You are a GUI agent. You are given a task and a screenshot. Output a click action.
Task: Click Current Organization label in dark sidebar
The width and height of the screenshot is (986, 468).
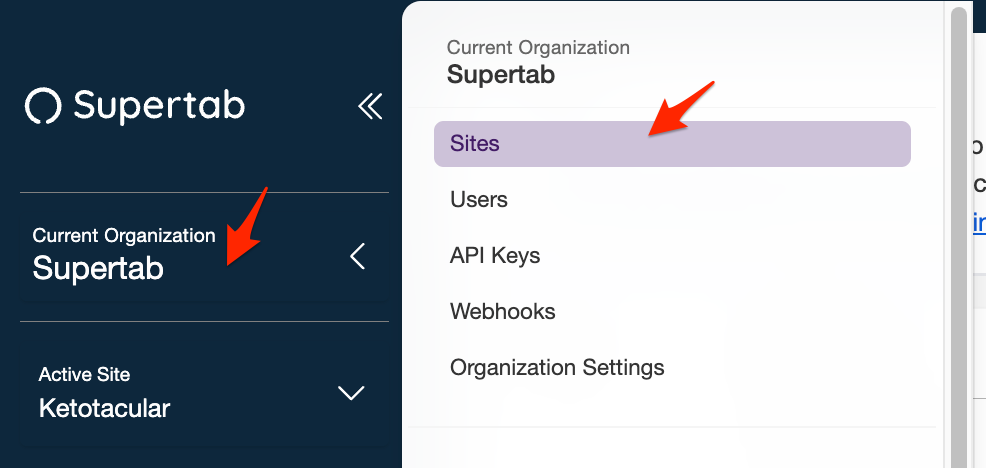pyautogui.click(x=124, y=236)
